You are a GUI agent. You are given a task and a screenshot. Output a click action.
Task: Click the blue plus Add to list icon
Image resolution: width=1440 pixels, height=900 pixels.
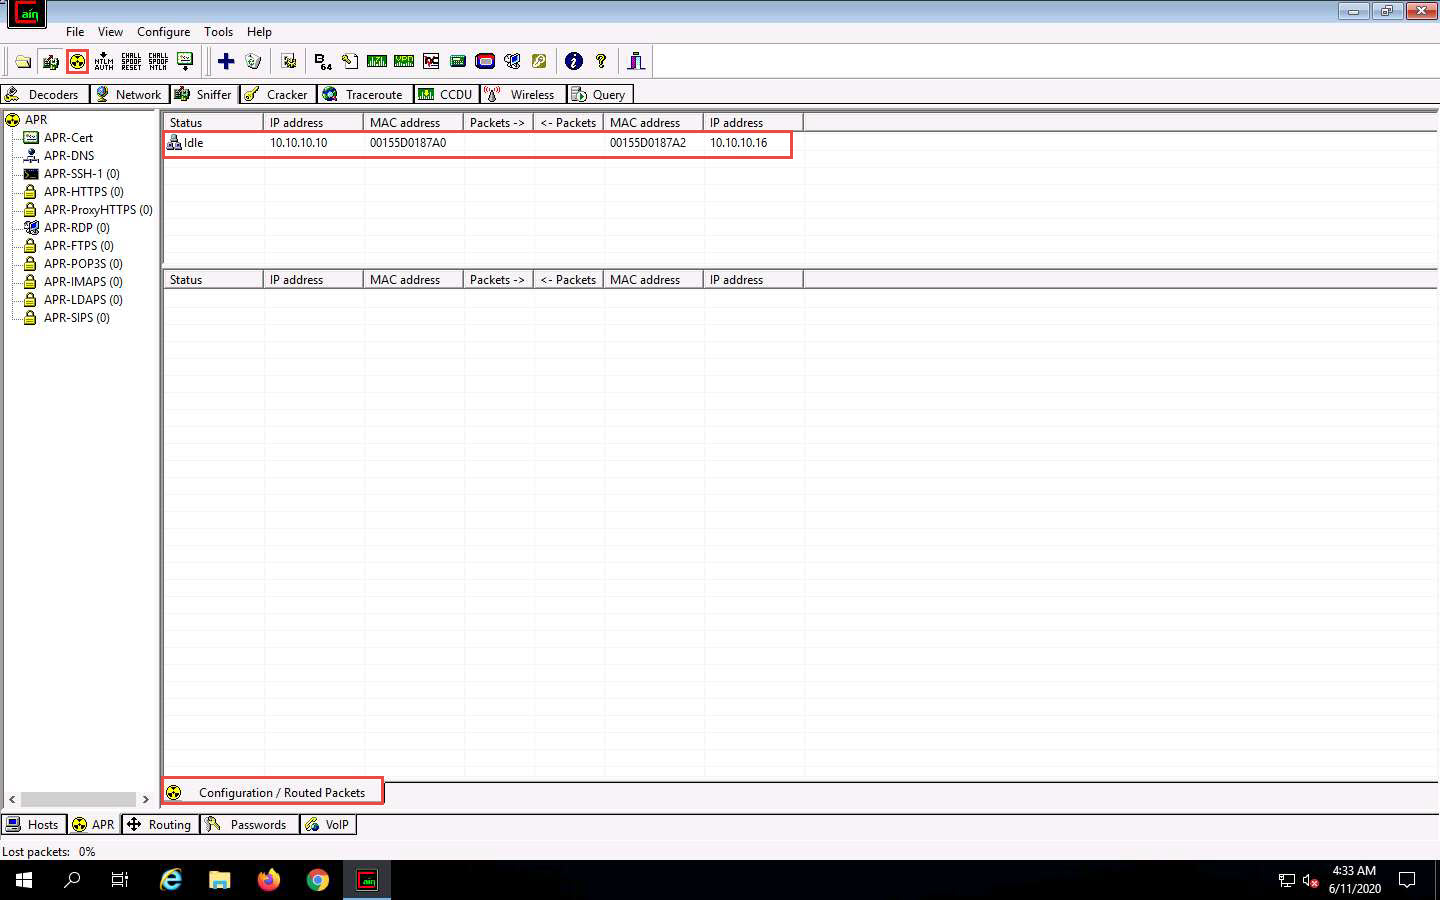[x=226, y=62]
